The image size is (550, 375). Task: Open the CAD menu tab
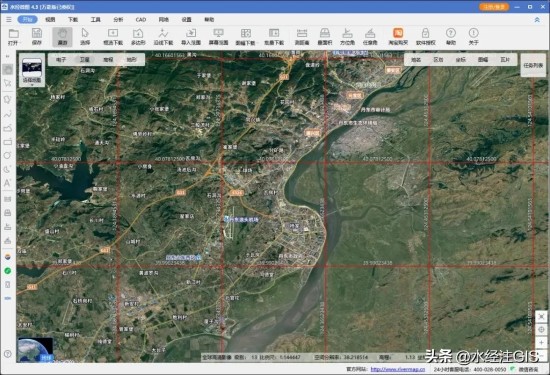pyautogui.click(x=141, y=20)
